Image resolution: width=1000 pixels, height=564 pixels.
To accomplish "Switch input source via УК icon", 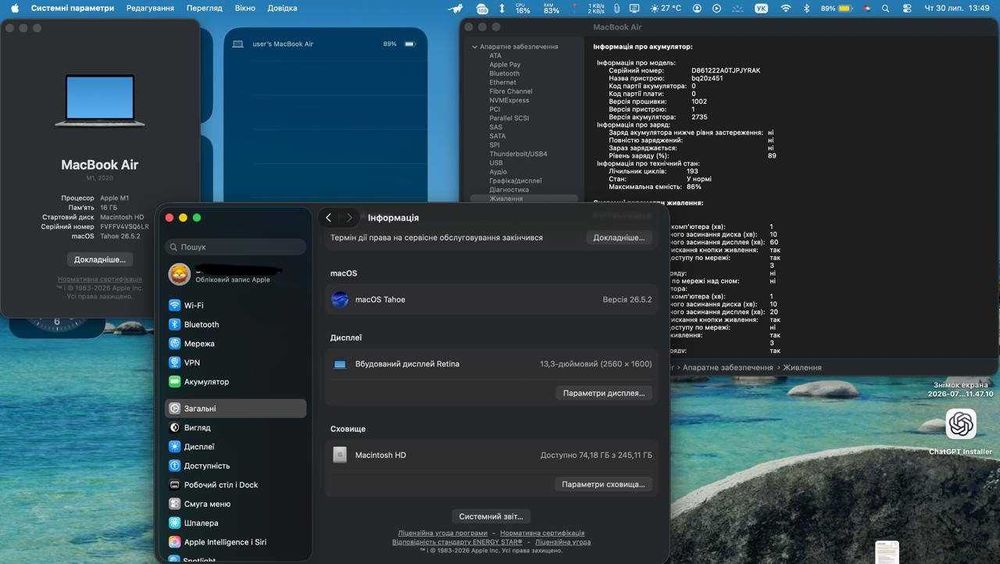I will [761, 8].
